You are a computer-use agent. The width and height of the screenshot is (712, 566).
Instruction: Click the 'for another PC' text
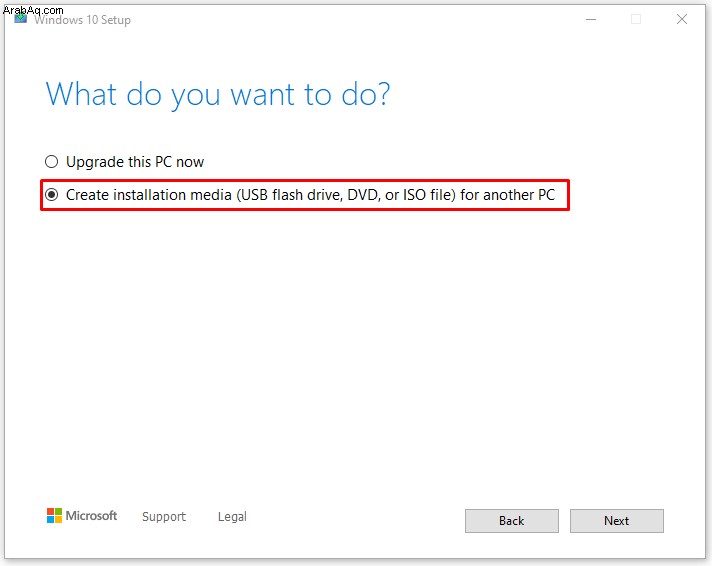[508, 195]
